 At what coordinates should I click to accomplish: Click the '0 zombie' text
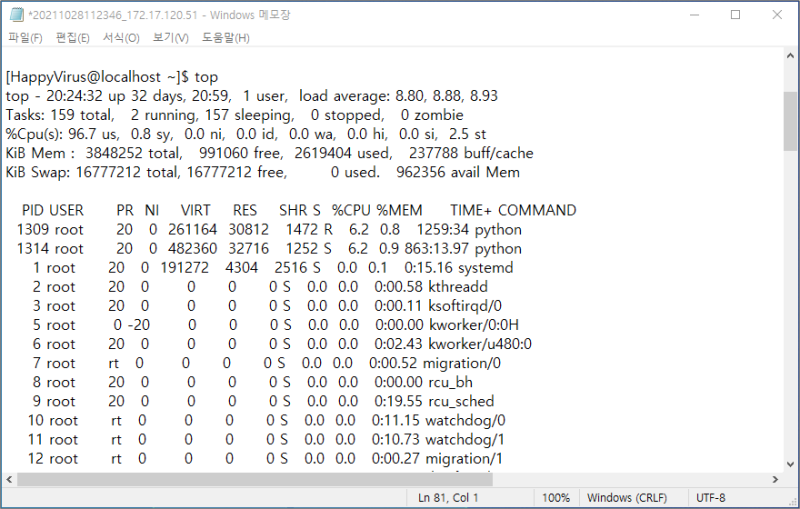[x=432, y=115]
